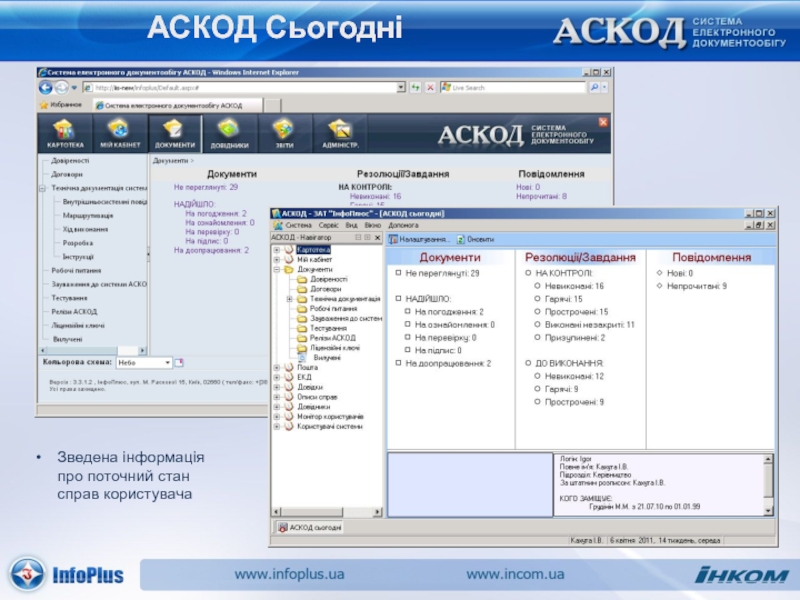The width and height of the screenshot is (800, 600).
Task: Click the web sidebar horizontal scrollbar
Action: tap(93, 351)
